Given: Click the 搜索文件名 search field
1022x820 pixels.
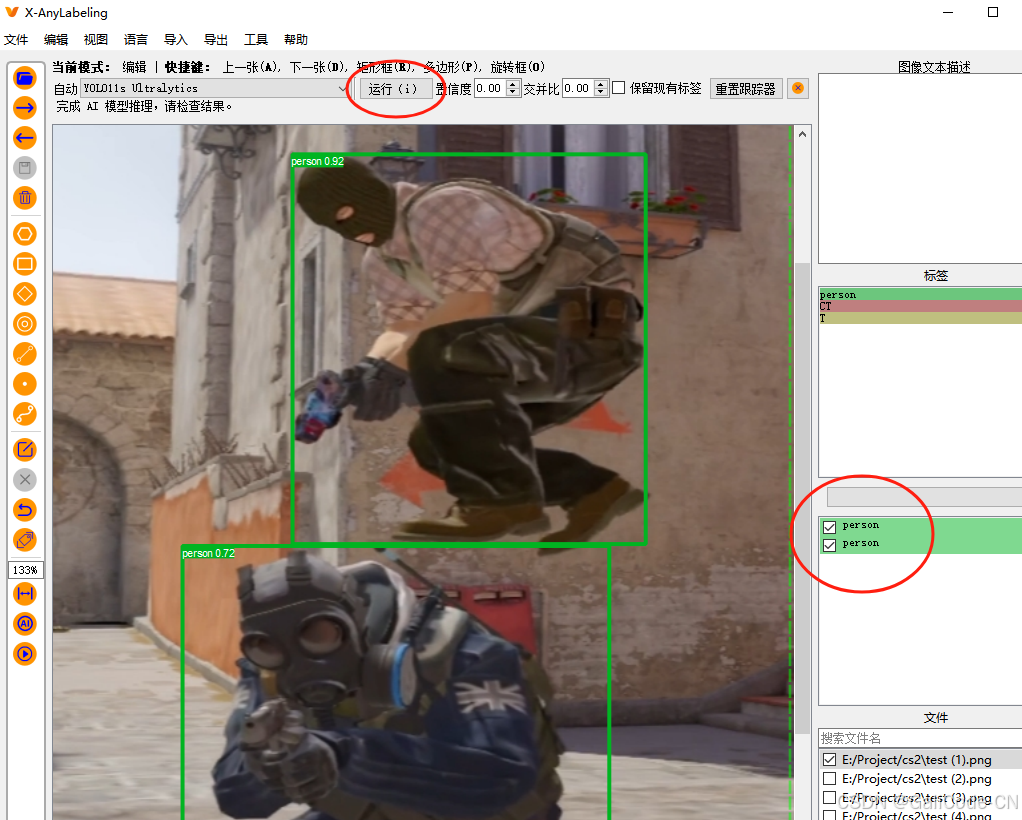Looking at the screenshot, I should click(x=920, y=738).
